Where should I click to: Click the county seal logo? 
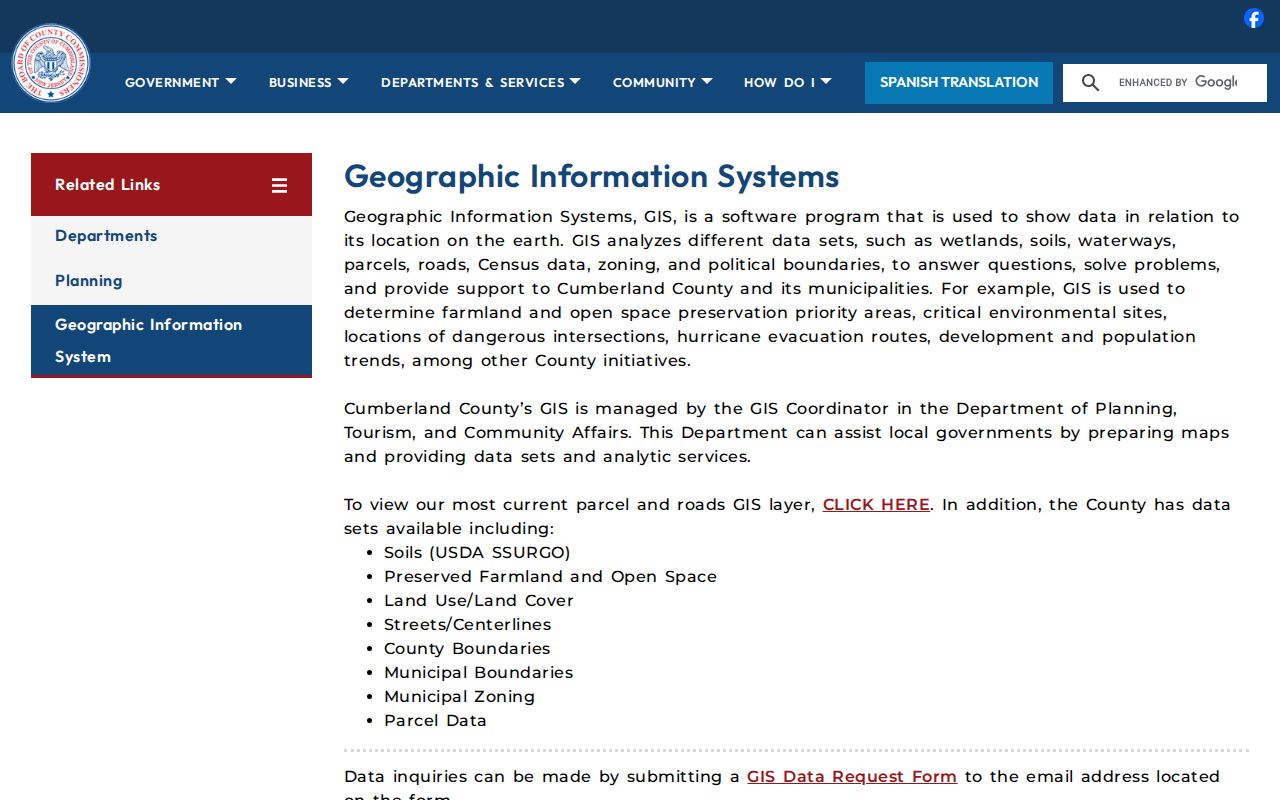51,63
